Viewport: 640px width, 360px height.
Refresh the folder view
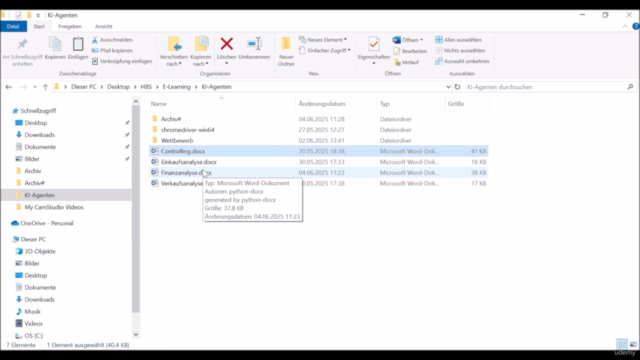coord(457,87)
